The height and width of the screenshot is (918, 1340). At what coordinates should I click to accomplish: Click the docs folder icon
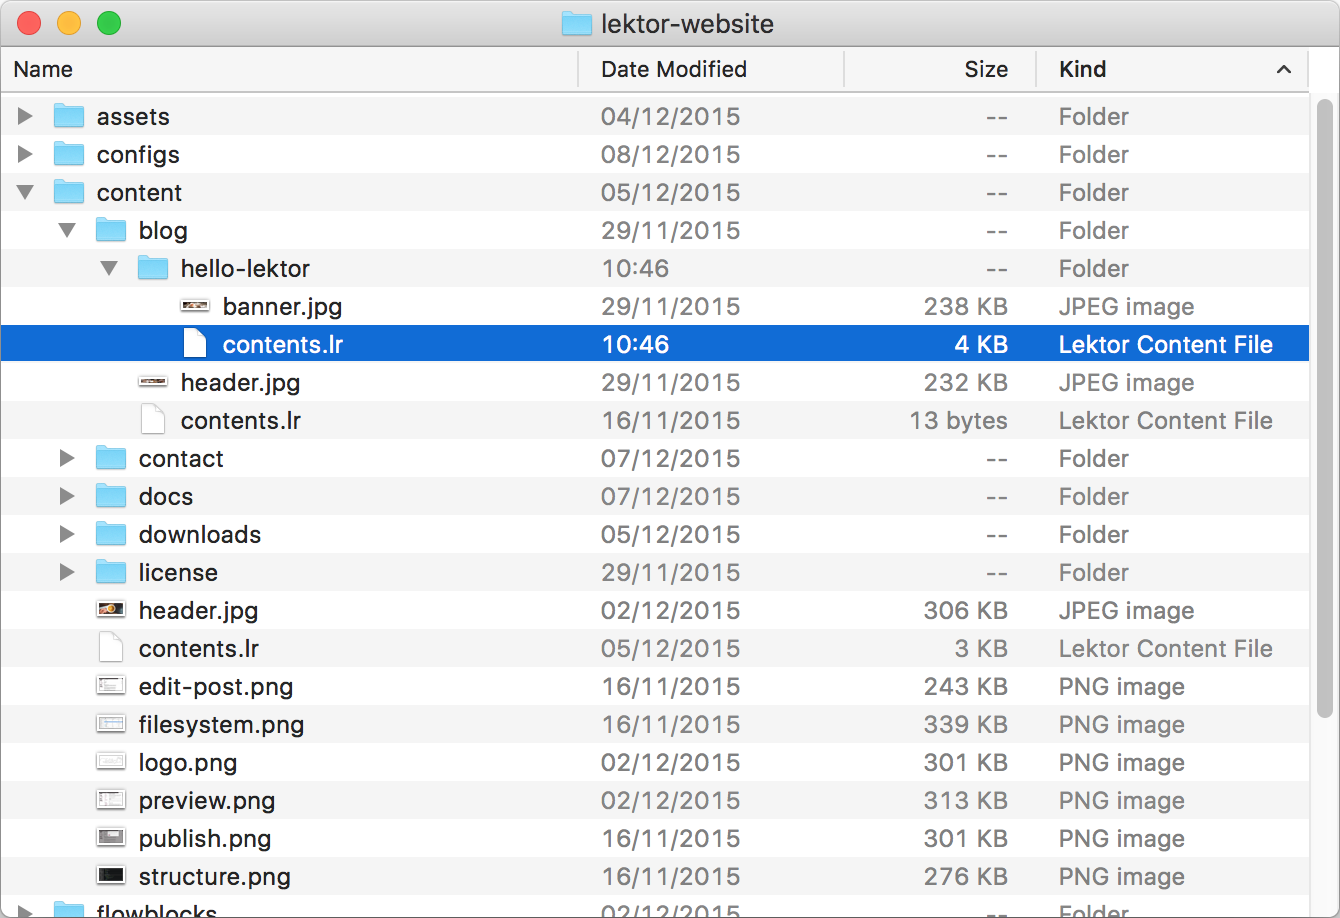tap(111, 496)
